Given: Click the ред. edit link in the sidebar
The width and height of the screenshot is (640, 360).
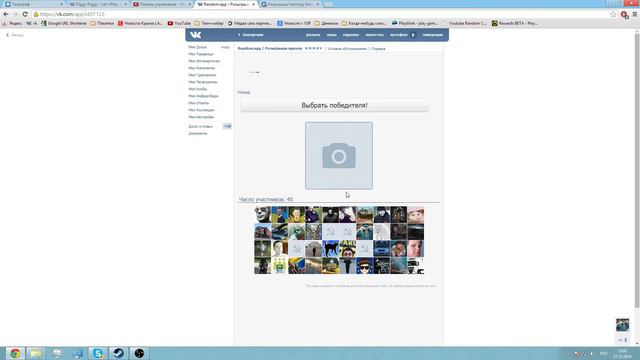Looking at the screenshot, I should (225, 47).
